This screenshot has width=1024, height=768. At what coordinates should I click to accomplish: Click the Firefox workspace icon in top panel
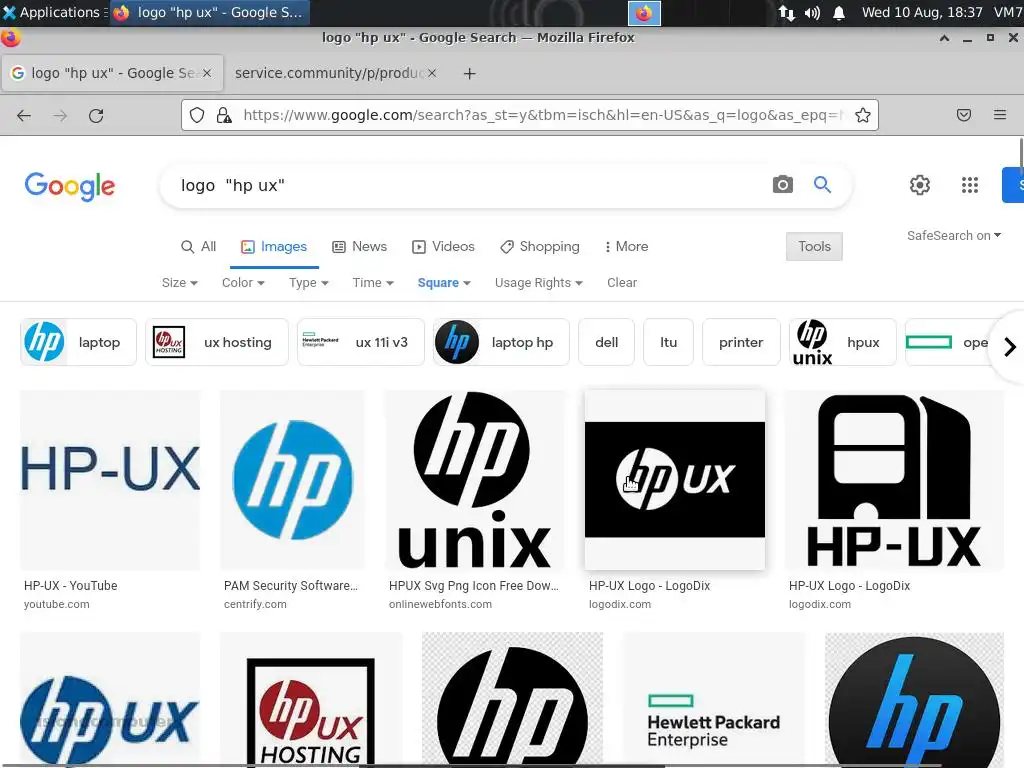click(644, 13)
